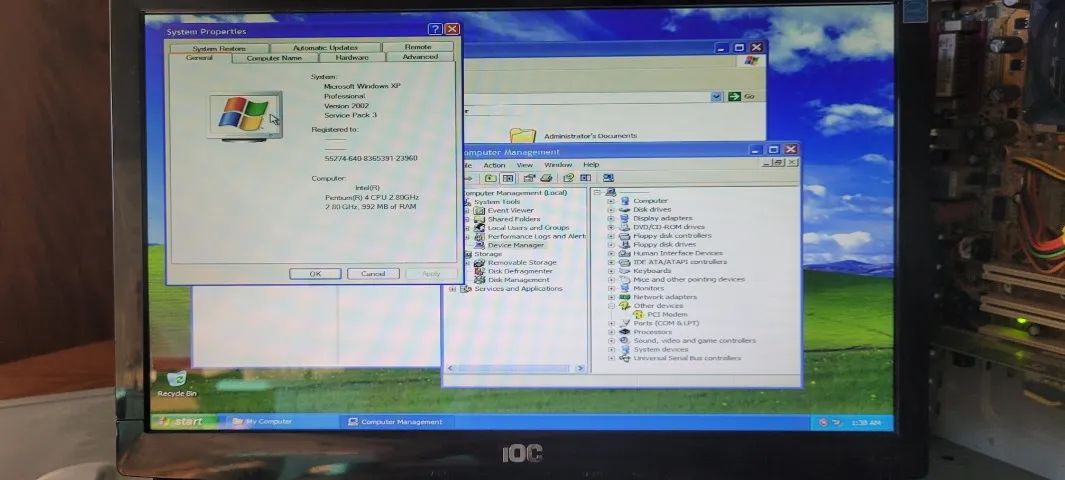Select the Device Manager tree icon

click(x=480, y=245)
